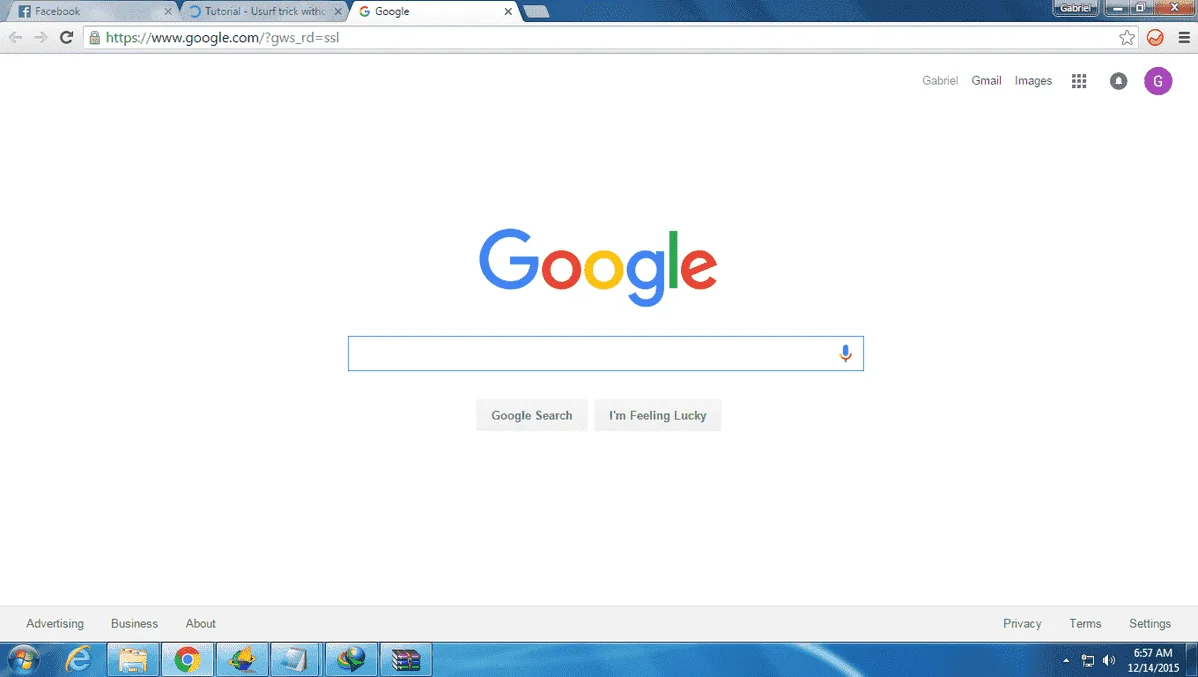The height and width of the screenshot is (677, 1198).
Task: Open the Windows Start menu
Action: [x=24, y=659]
